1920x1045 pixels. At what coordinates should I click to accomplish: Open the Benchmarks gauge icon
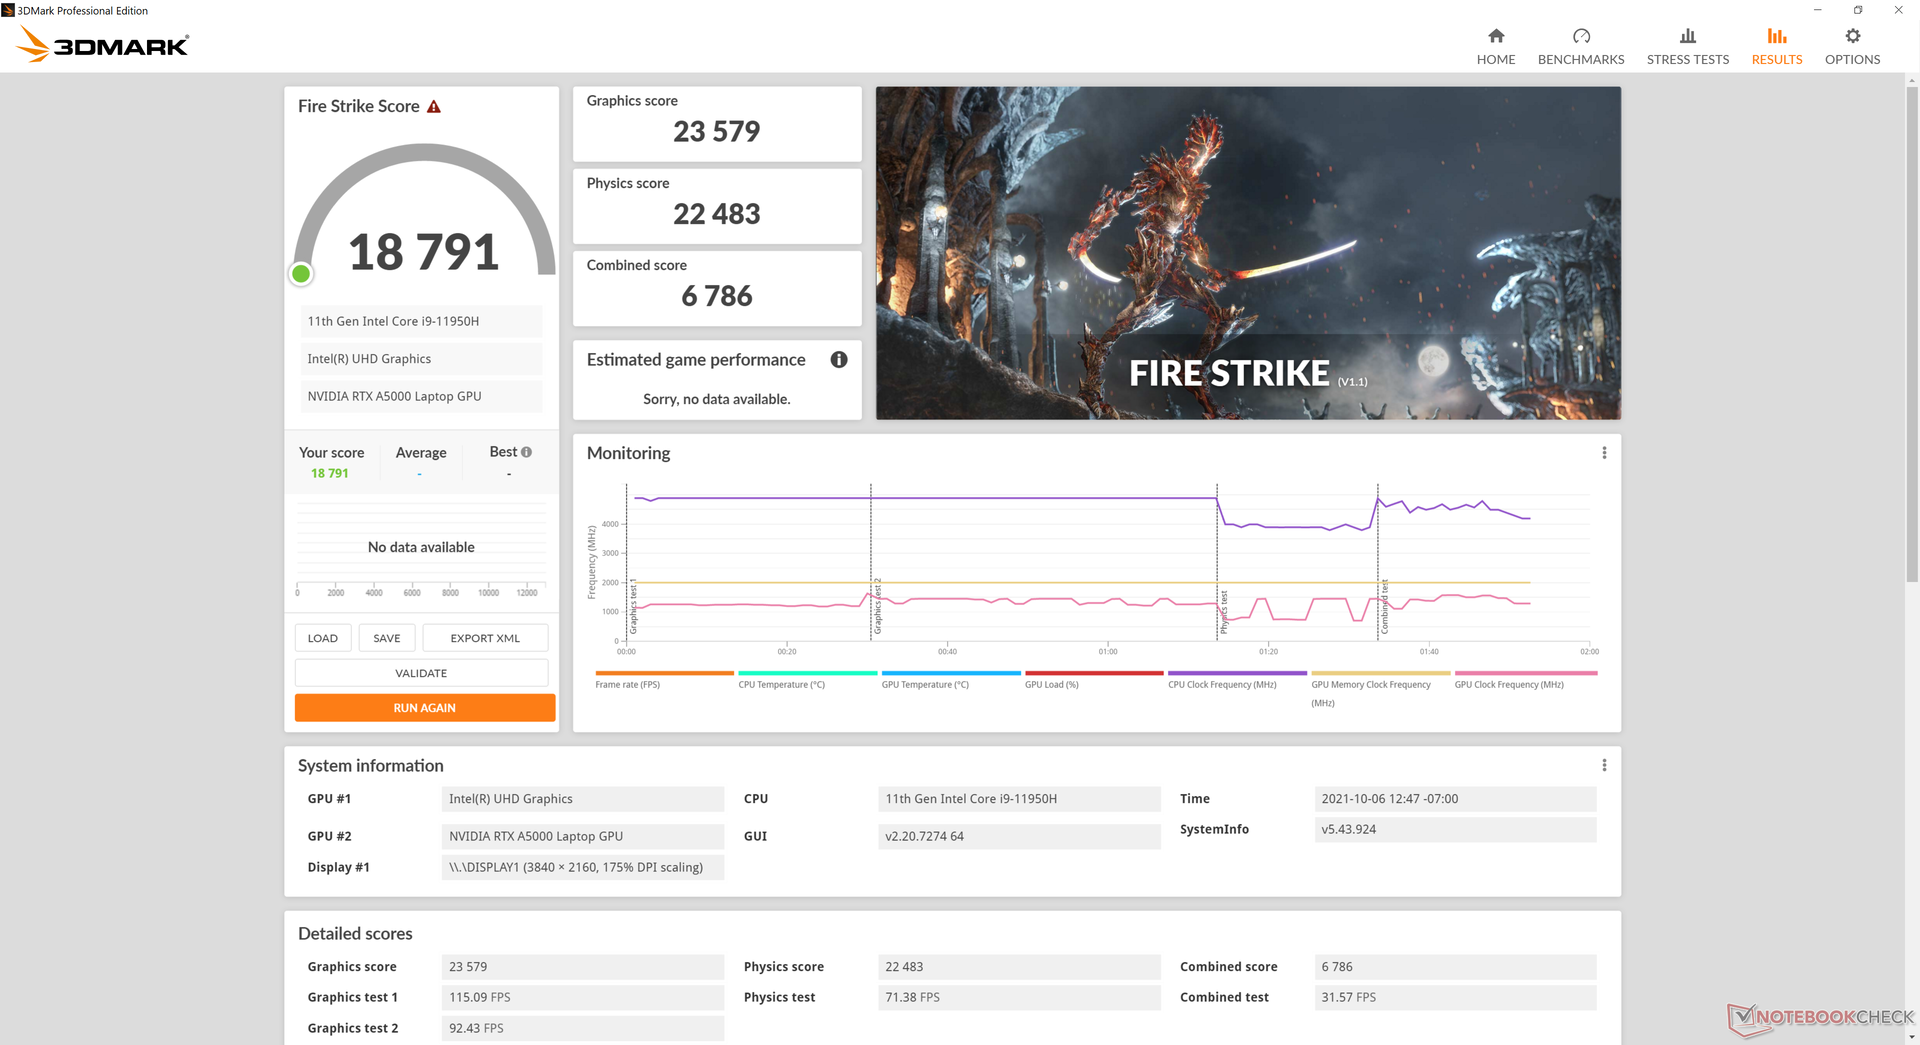click(x=1581, y=36)
